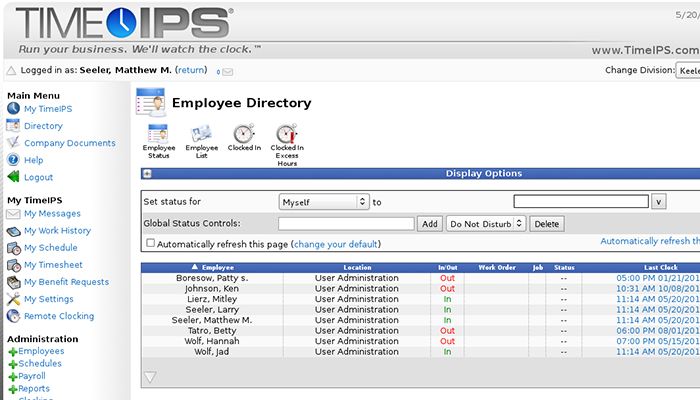The height and width of the screenshot is (400, 700).
Task: Click the Add button
Action: 429,224
